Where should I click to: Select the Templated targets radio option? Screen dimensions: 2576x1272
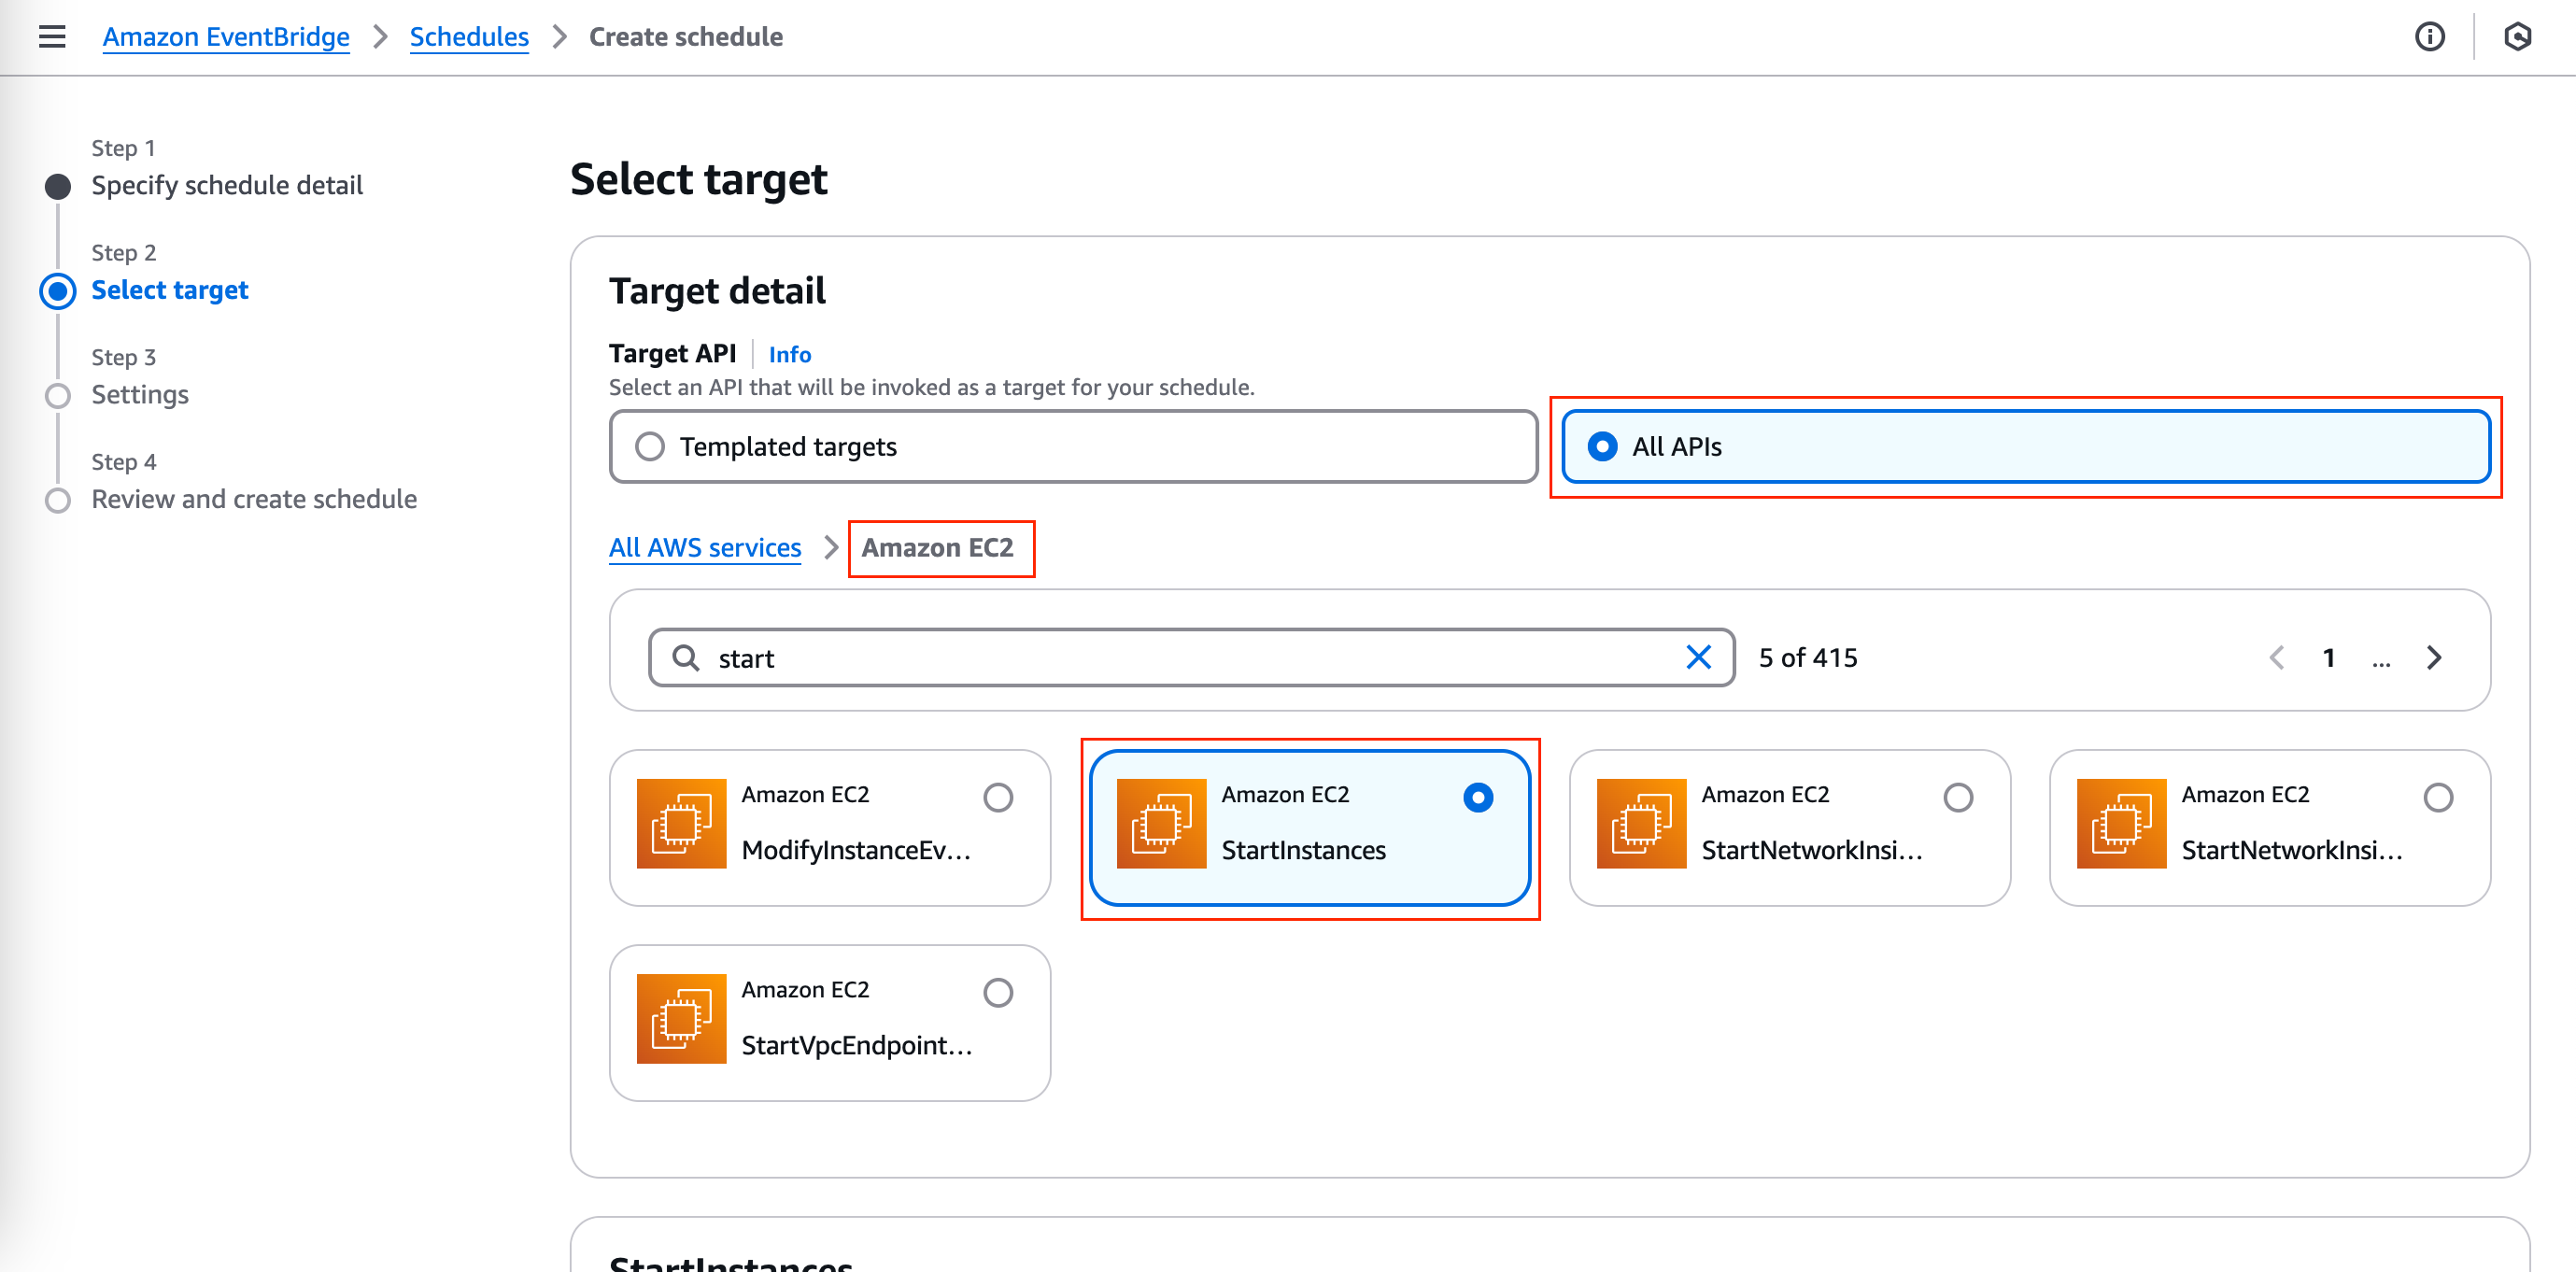point(650,446)
